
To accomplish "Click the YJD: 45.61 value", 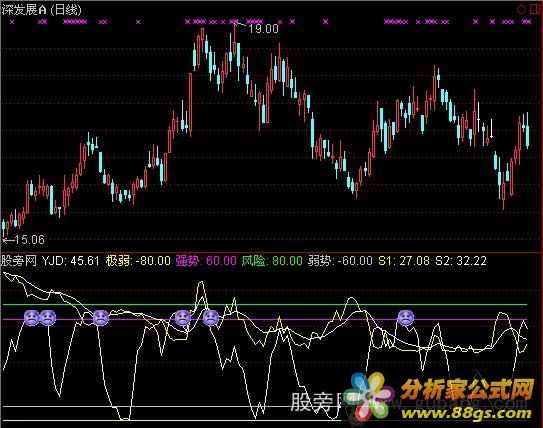I will [71, 261].
